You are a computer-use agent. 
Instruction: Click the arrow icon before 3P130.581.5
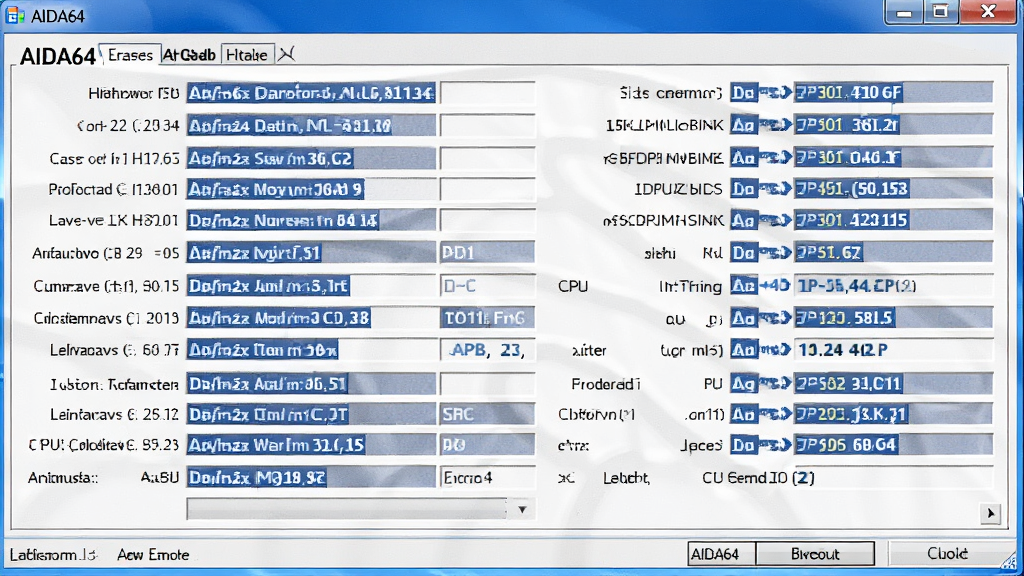coord(775,318)
